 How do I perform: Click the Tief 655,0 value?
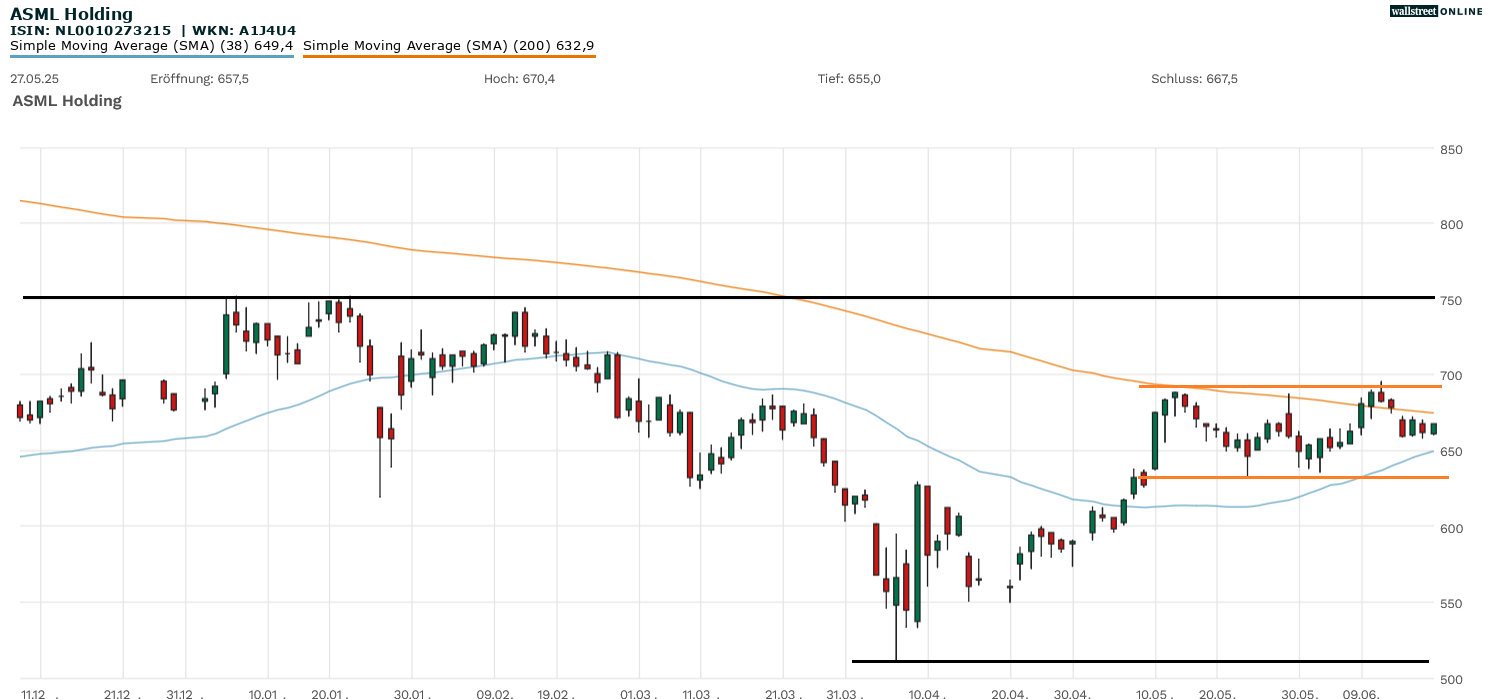849,79
